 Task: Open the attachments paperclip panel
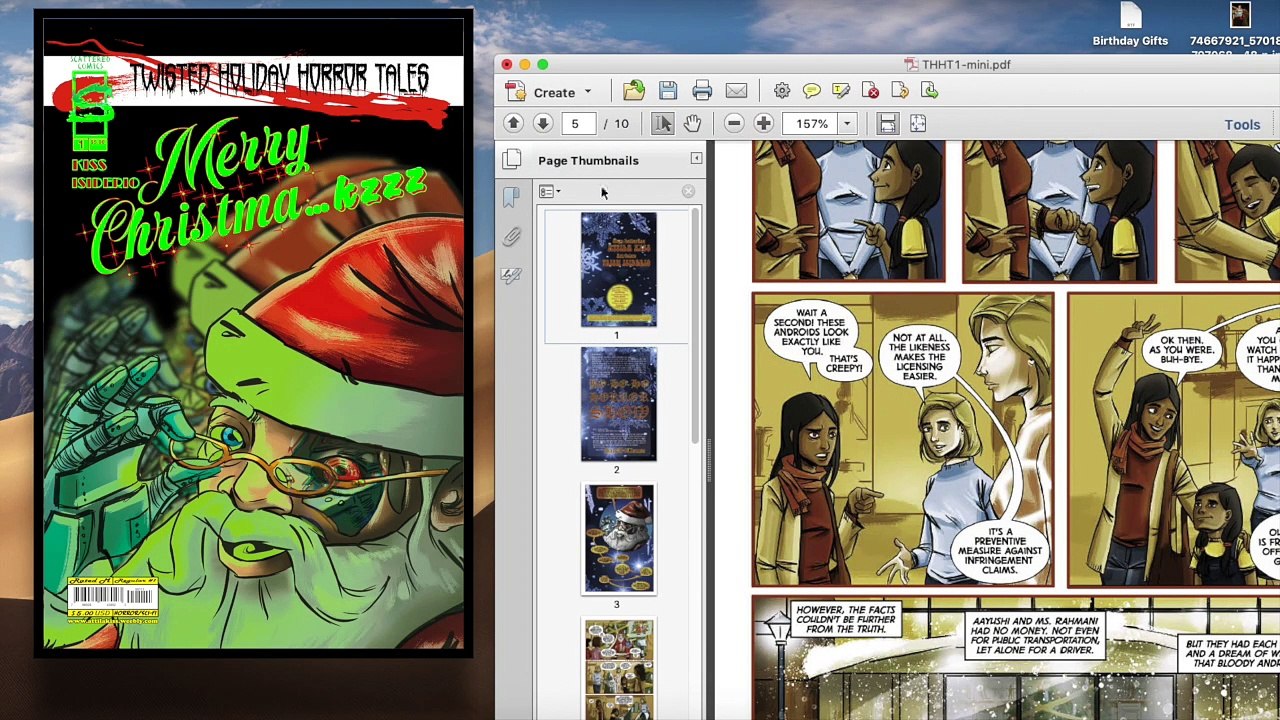511,236
